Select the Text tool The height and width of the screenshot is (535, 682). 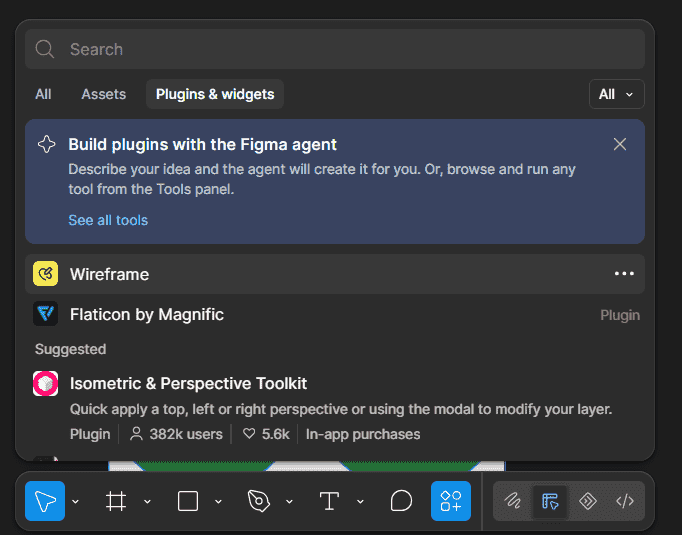coord(329,501)
